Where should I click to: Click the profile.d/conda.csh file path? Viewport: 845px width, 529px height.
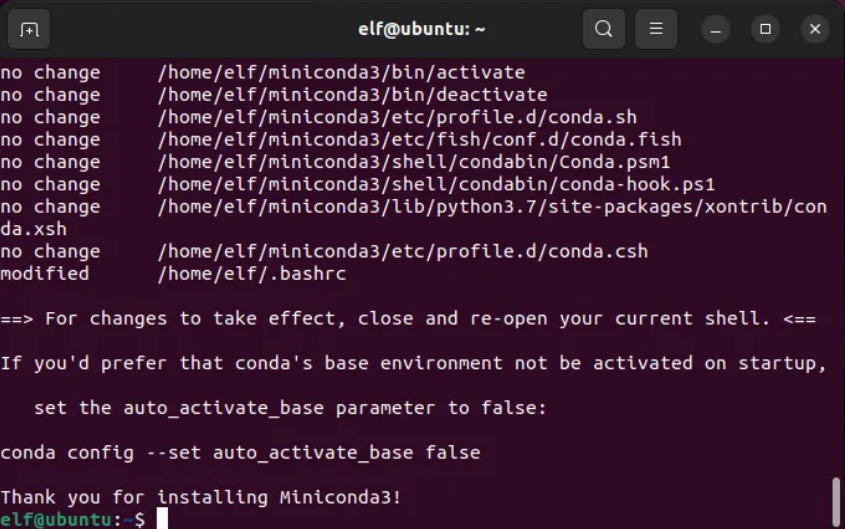403,252
